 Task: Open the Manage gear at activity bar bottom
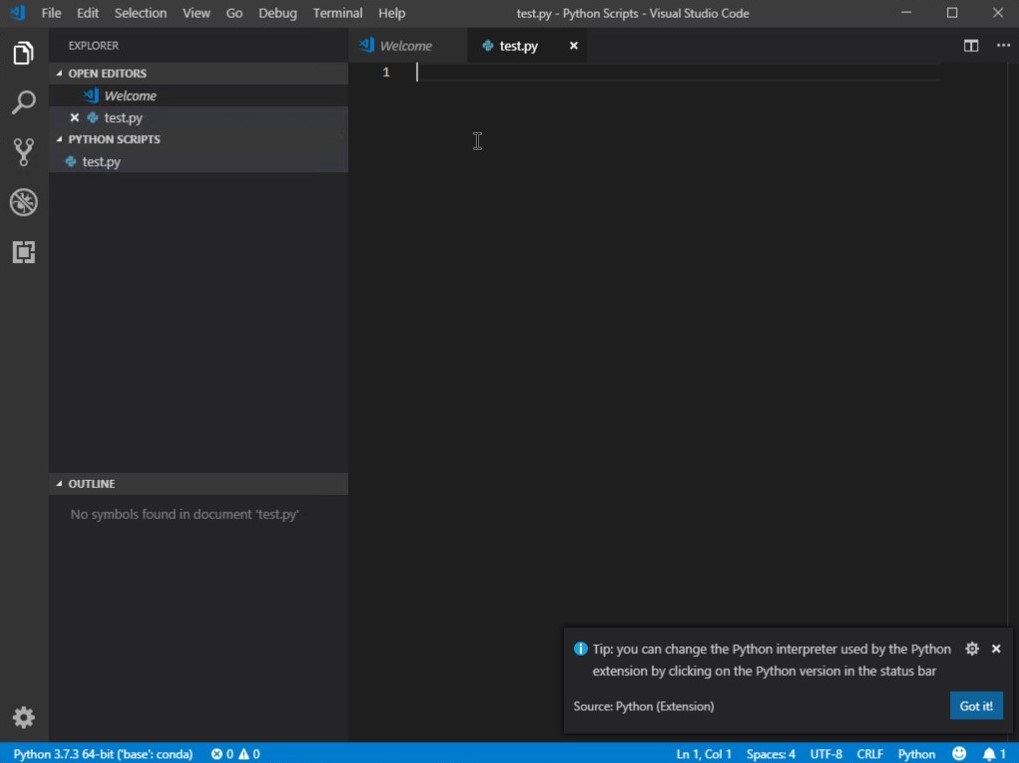23,718
